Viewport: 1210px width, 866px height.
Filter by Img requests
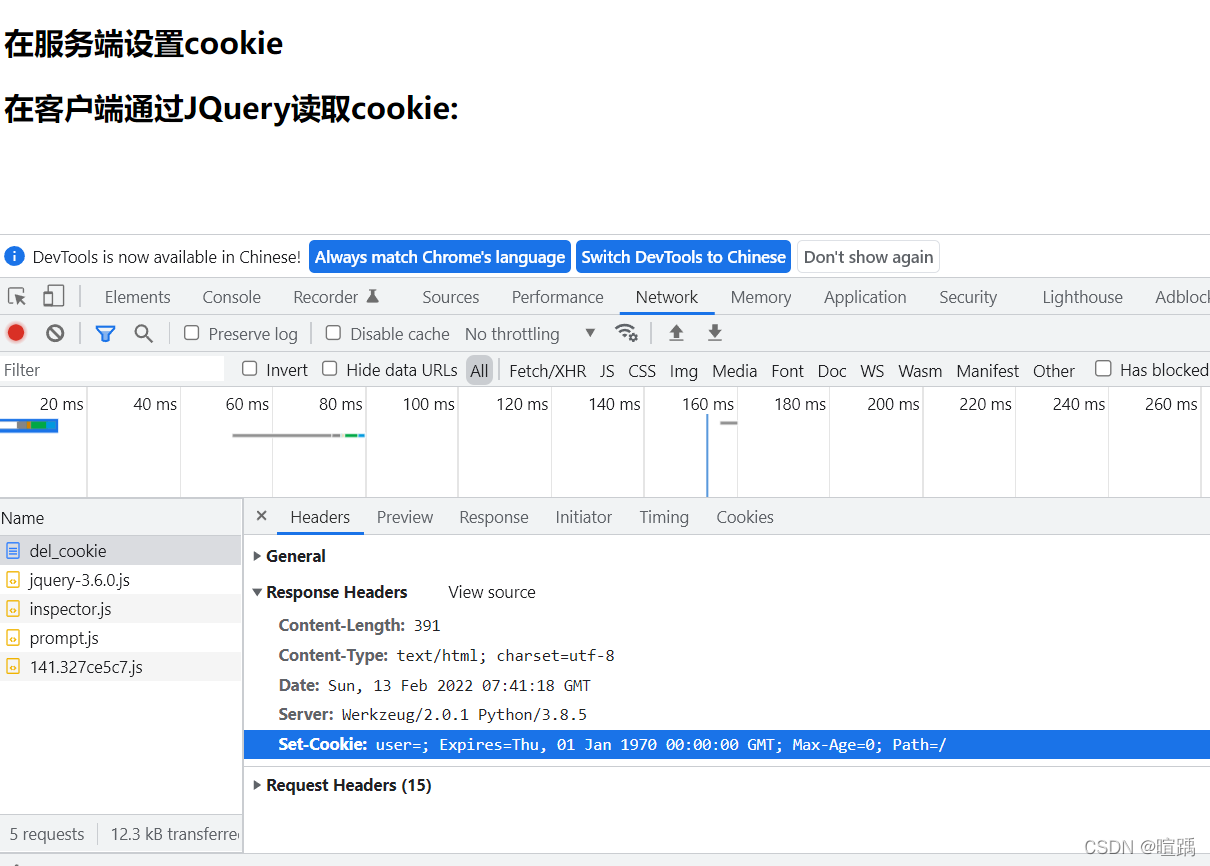(x=684, y=370)
